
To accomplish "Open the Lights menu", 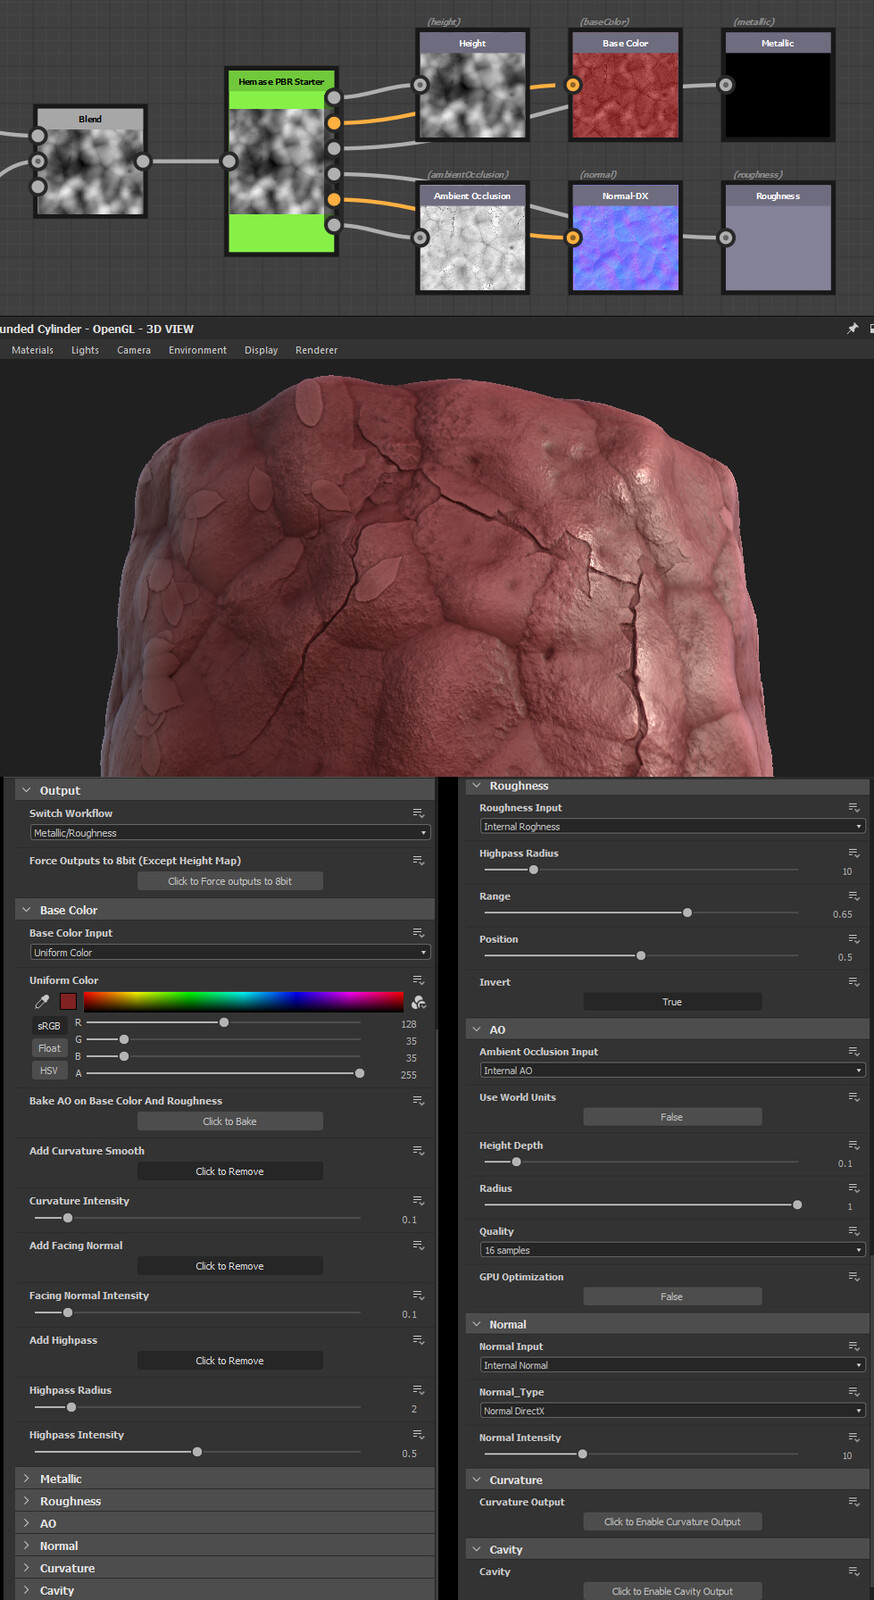I will [x=85, y=350].
